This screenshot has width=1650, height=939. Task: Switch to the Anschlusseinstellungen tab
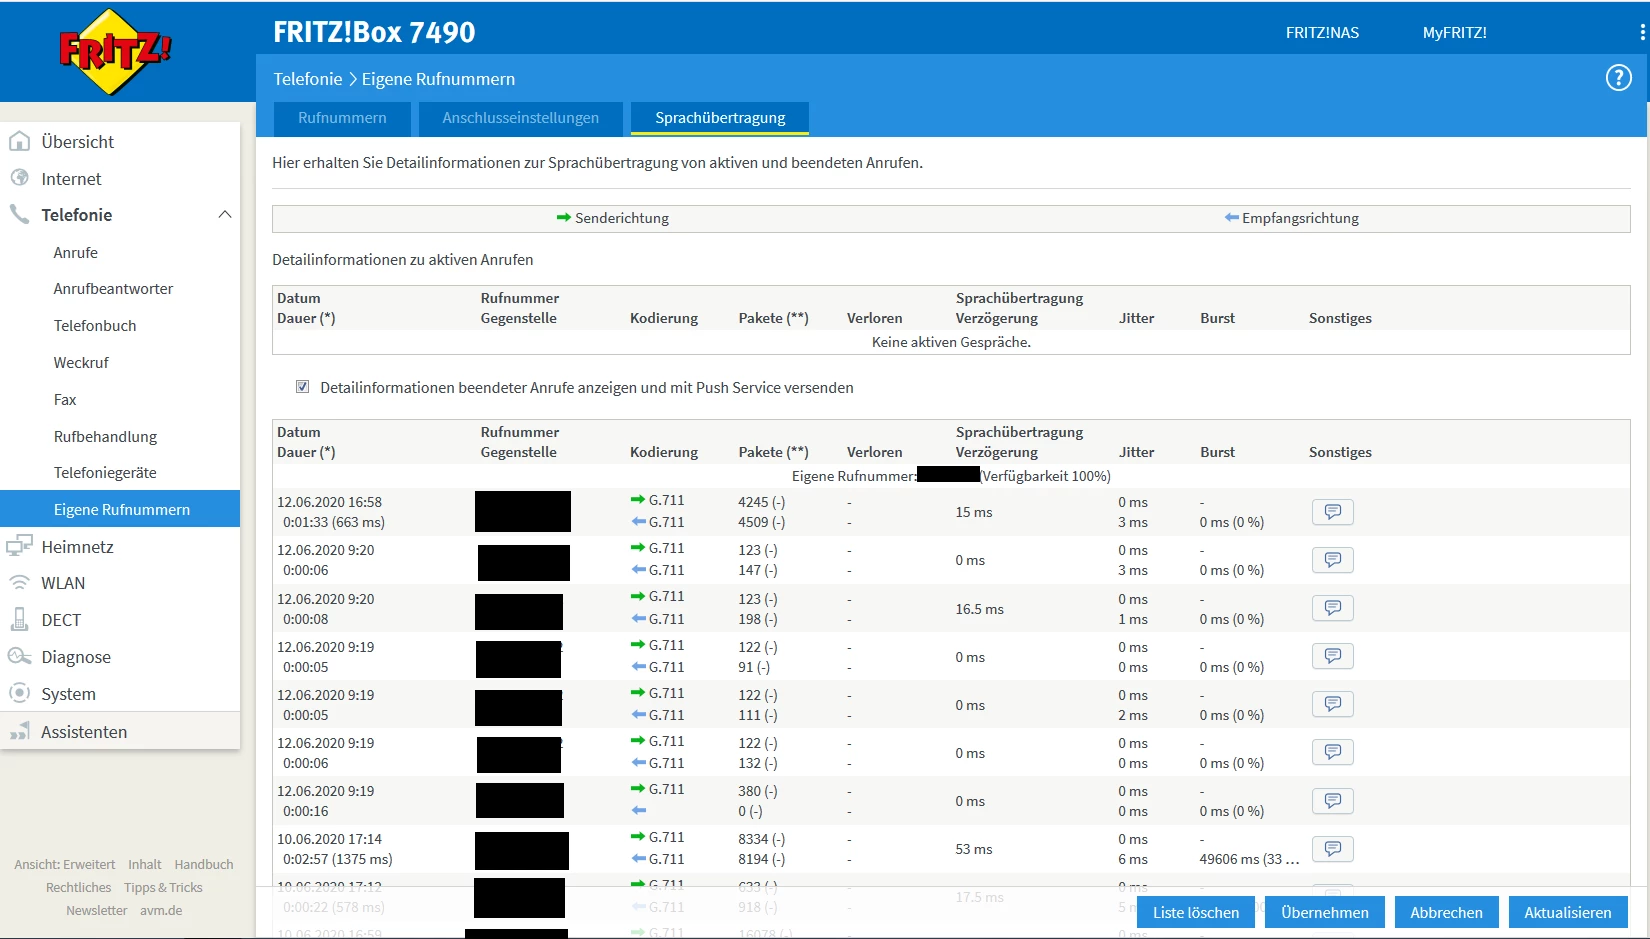520,118
